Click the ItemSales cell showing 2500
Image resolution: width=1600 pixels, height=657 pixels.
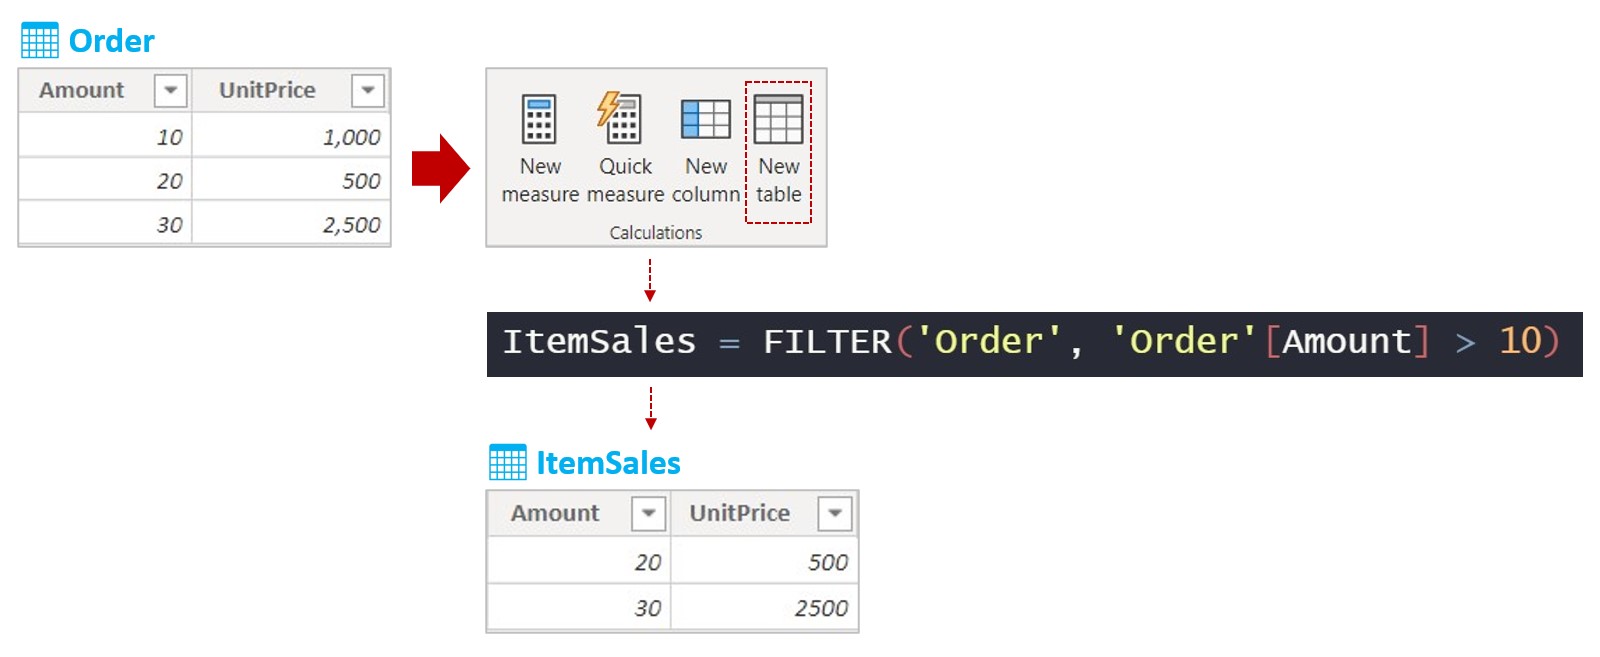pyautogui.click(x=821, y=608)
